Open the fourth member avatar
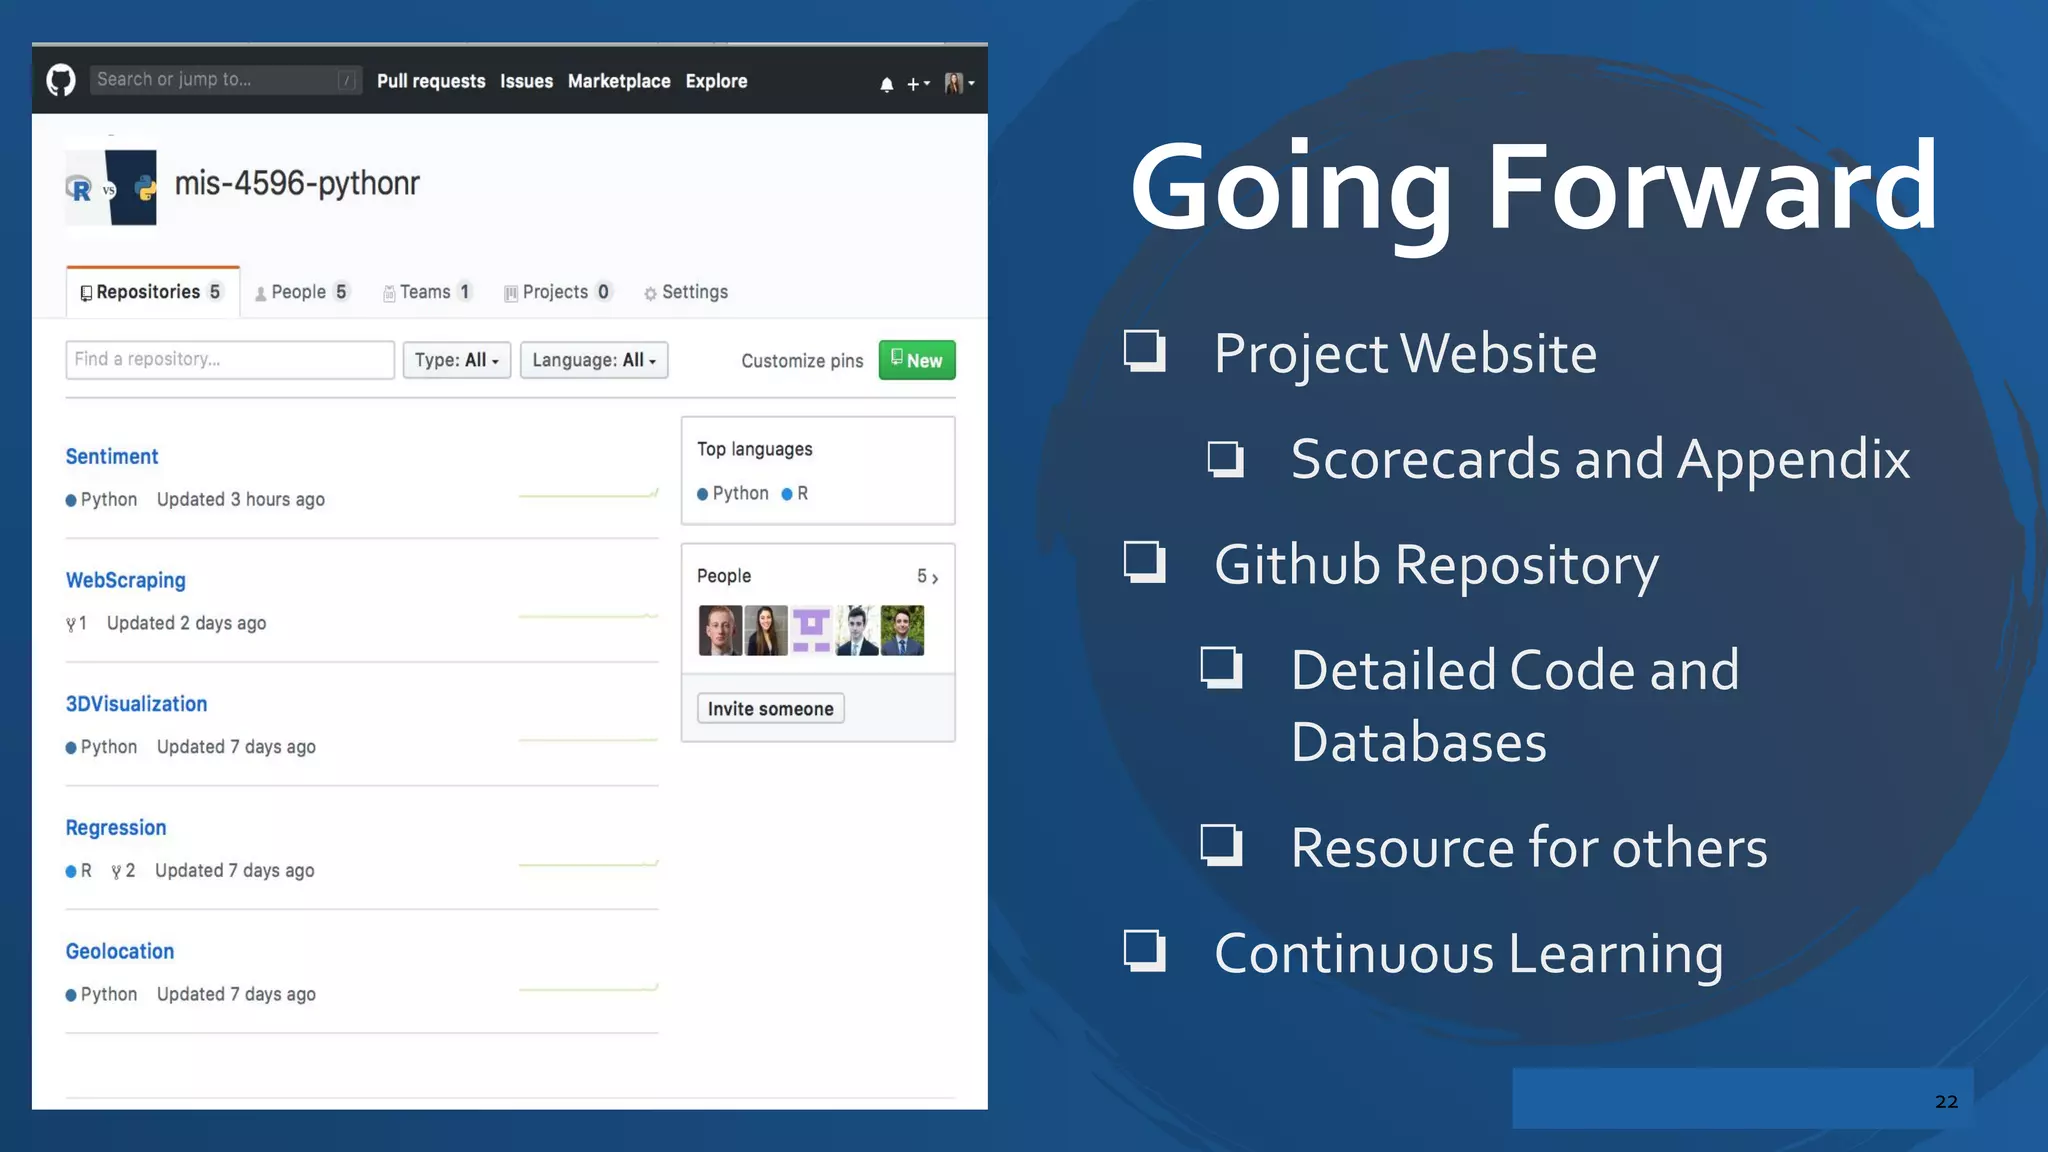Image resolution: width=2048 pixels, height=1152 pixels. (857, 630)
